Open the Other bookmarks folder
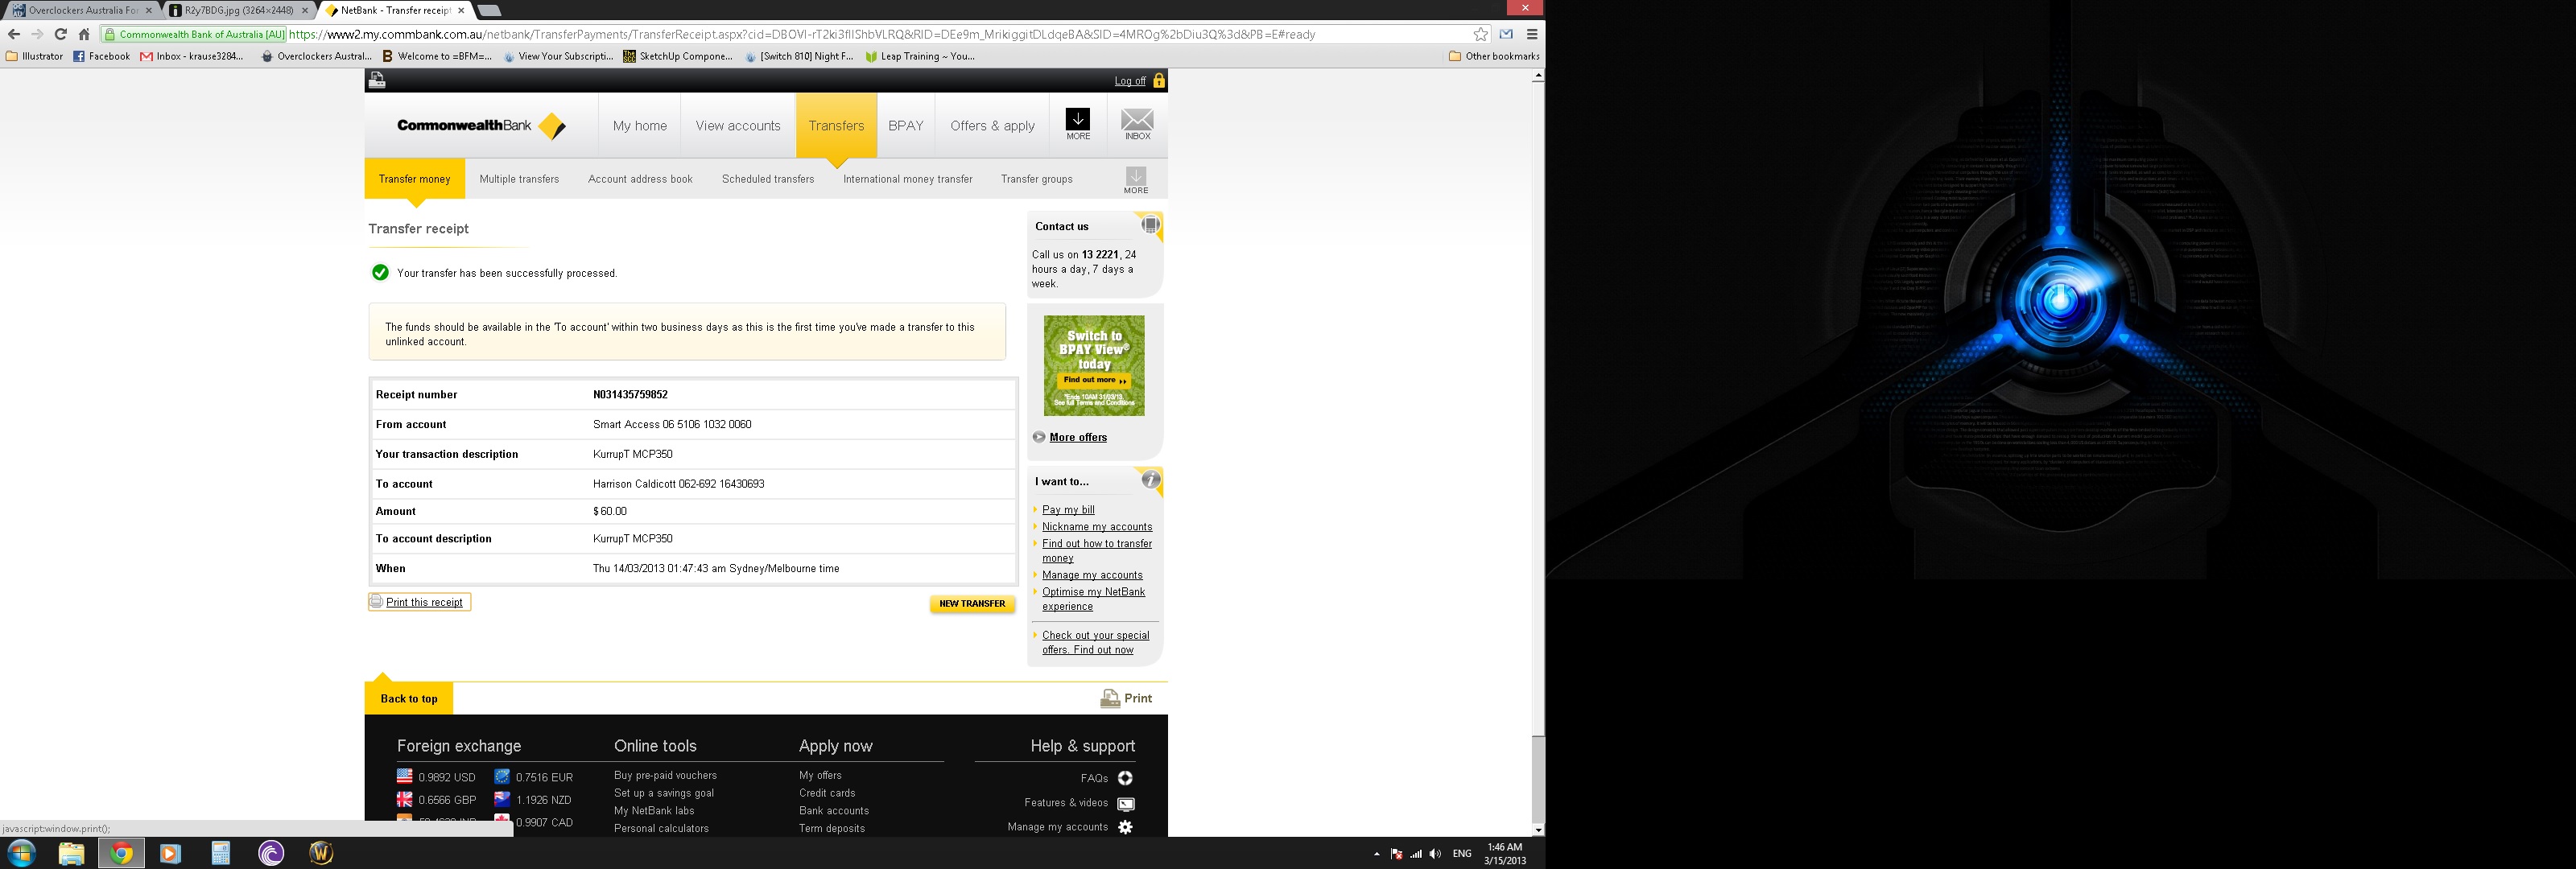 point(1494,56)
